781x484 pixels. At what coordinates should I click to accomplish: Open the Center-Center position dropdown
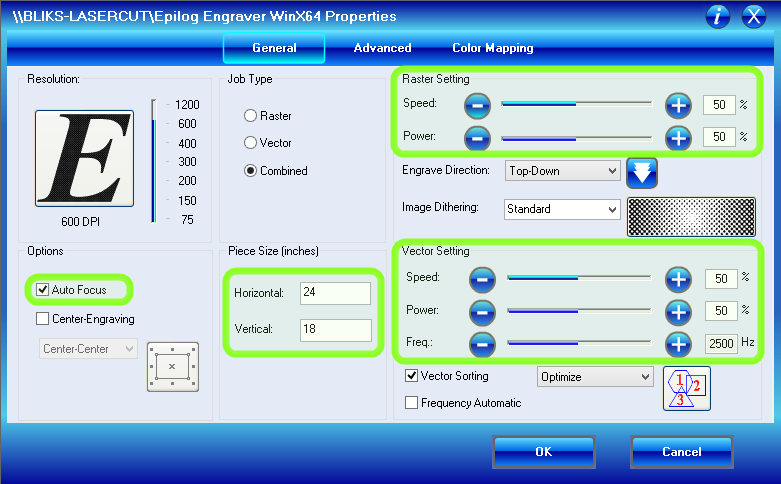(x=88, y=349)
